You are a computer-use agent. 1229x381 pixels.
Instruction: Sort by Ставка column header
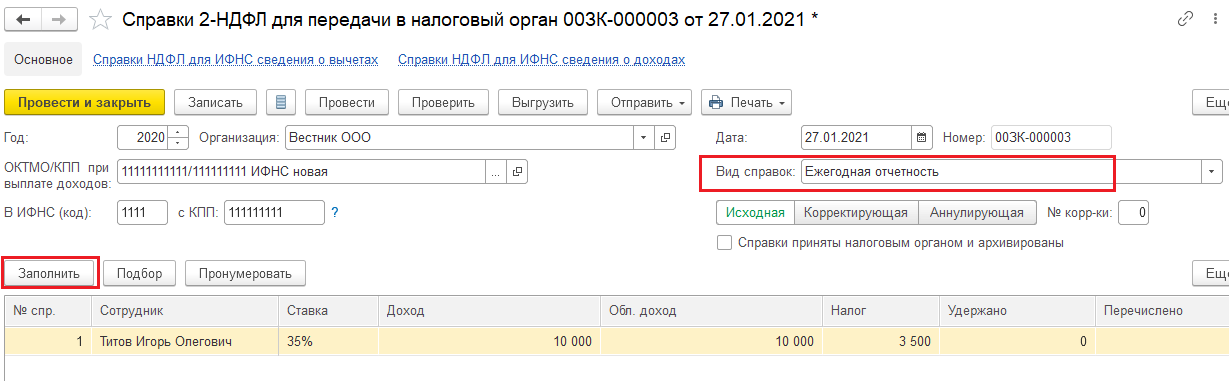(329, 311)
